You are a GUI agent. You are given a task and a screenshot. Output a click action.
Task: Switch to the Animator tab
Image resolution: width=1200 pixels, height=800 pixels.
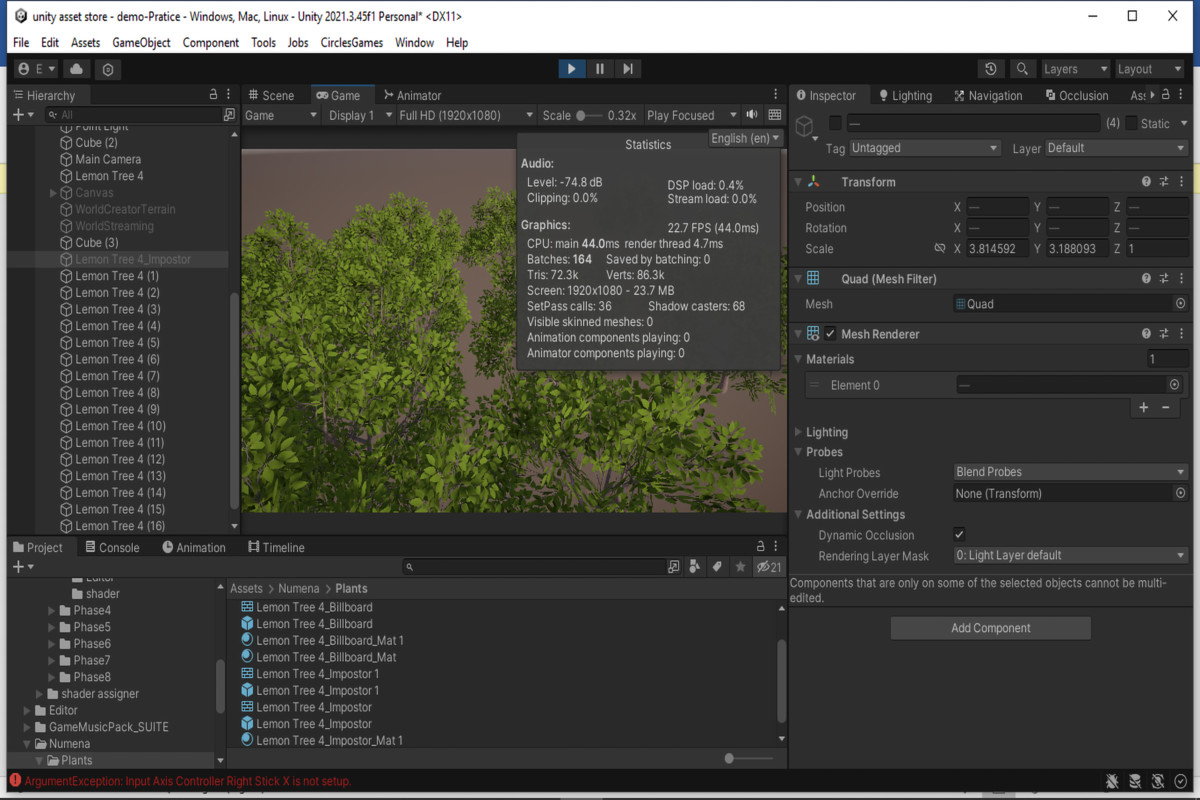[412, 95]
